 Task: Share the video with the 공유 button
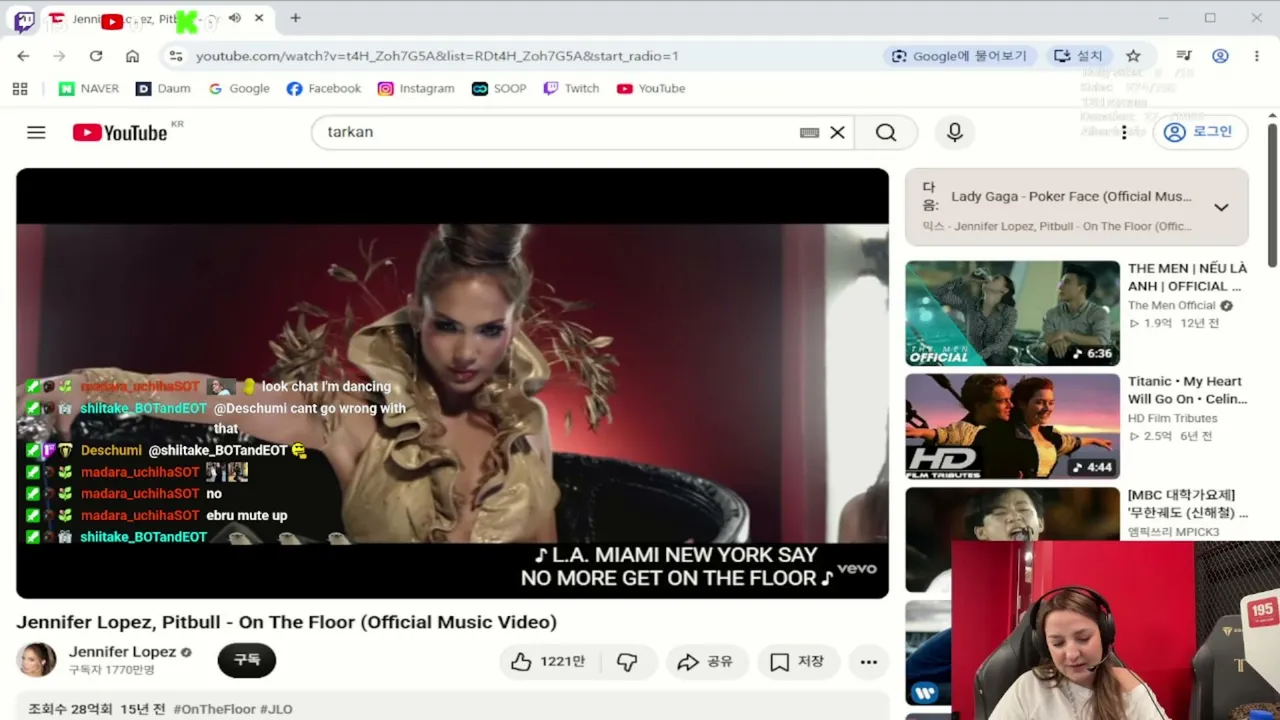(x=705, y=662)
